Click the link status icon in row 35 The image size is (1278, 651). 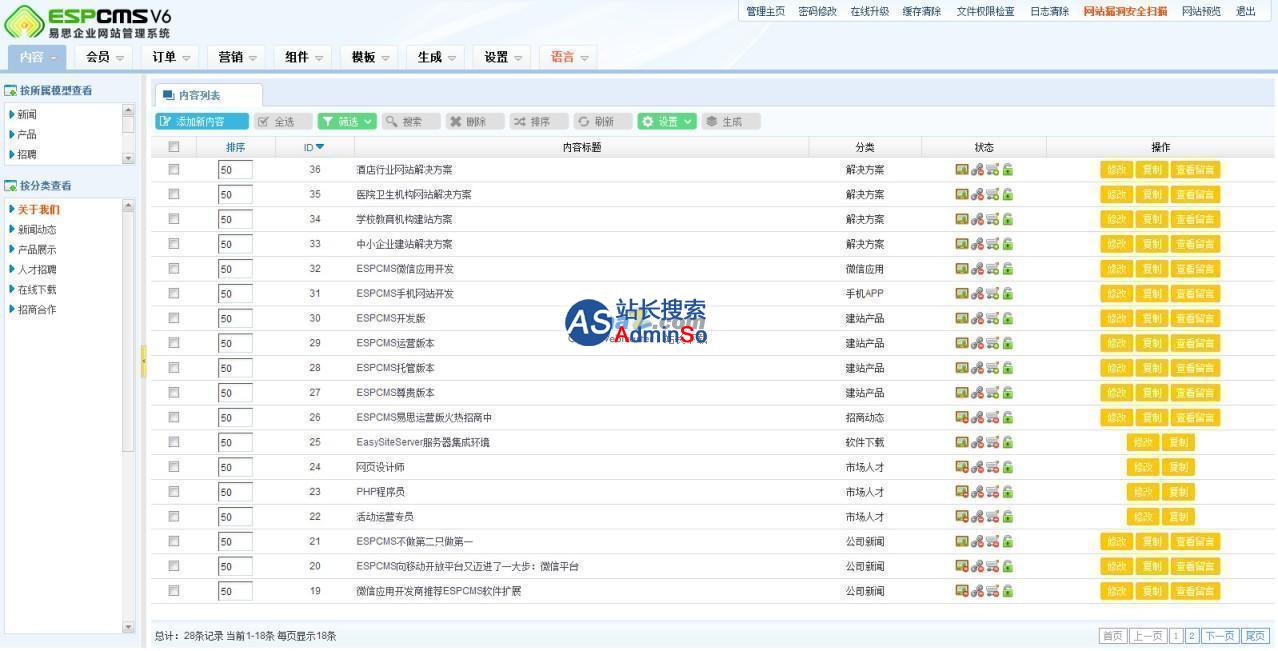977,194
